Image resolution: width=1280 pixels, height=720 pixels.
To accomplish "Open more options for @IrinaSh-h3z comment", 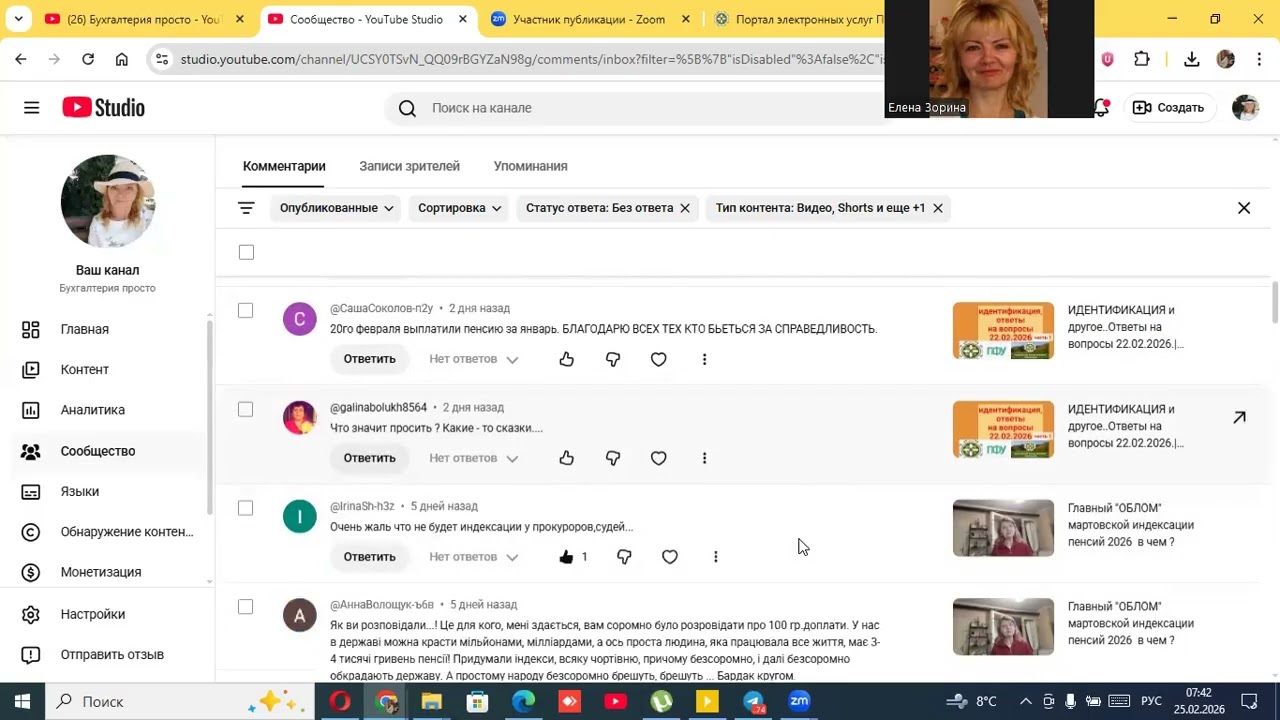I will (x=715, y=557).
